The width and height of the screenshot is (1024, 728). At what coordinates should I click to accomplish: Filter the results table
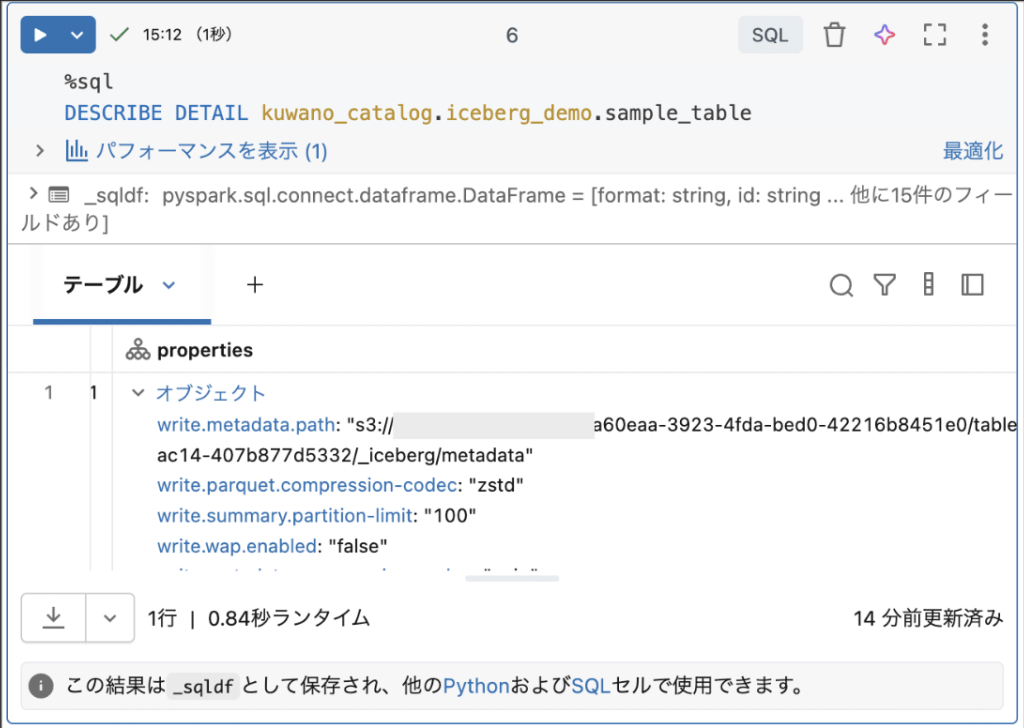(x=884, y=286)
